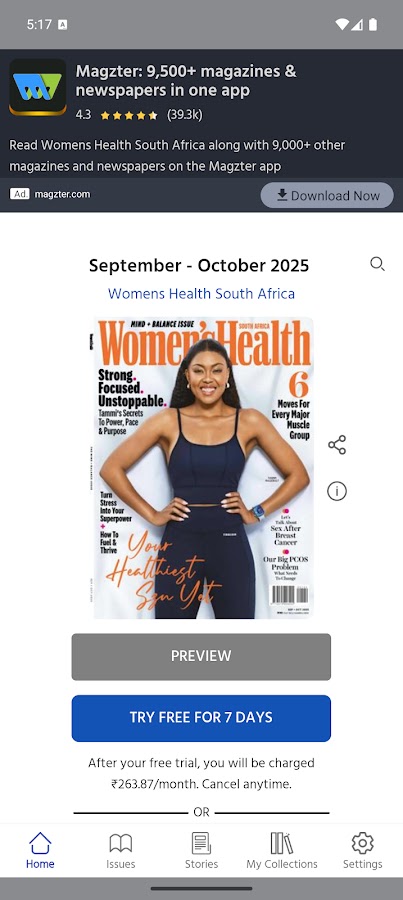Tap Download Now in the ad
The height and width of the screenshot is (900, 403).
coord(327,195)
